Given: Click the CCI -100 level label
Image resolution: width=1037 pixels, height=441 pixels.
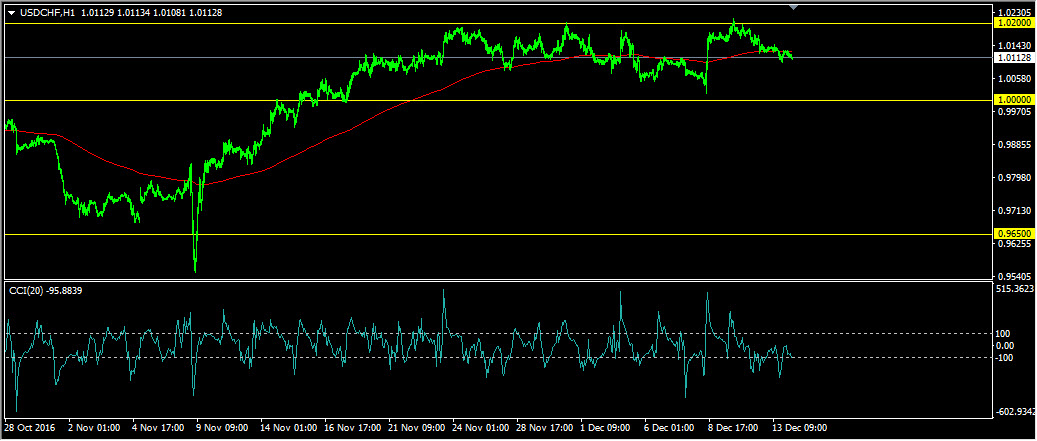Looking at the screenshot, I should (1006, 358).
